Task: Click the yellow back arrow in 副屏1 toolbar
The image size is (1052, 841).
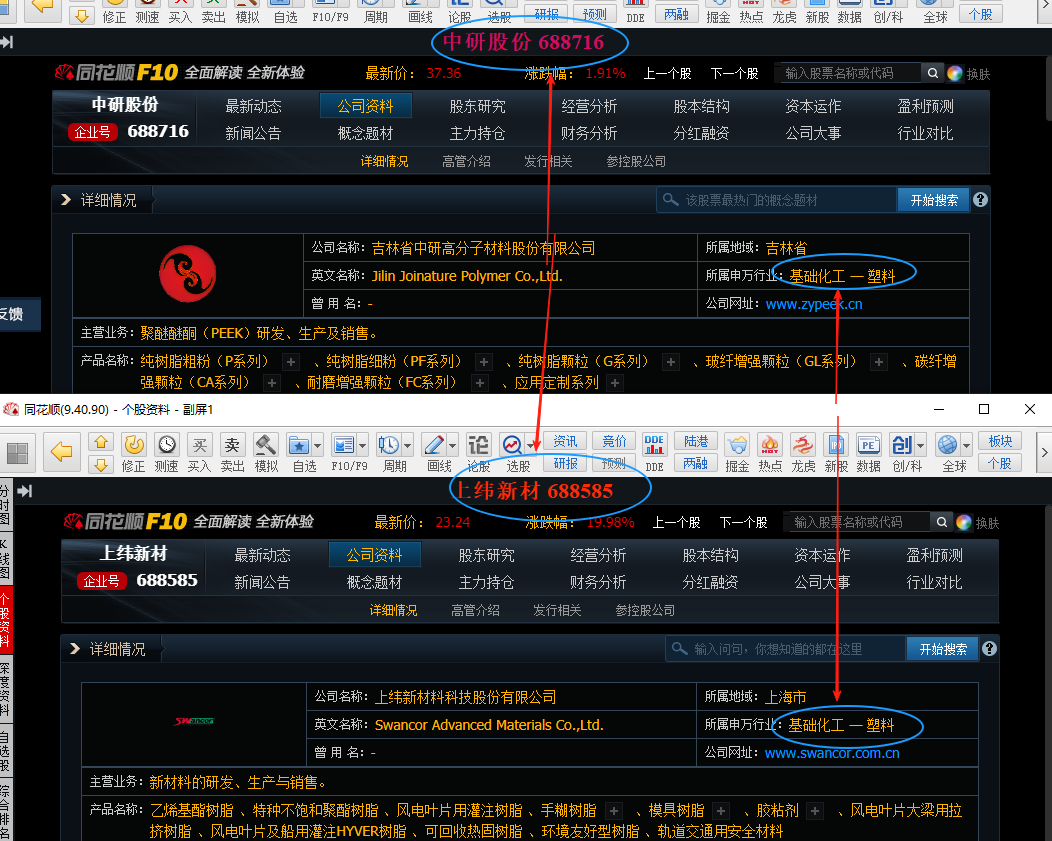Action: click(62, 451)
